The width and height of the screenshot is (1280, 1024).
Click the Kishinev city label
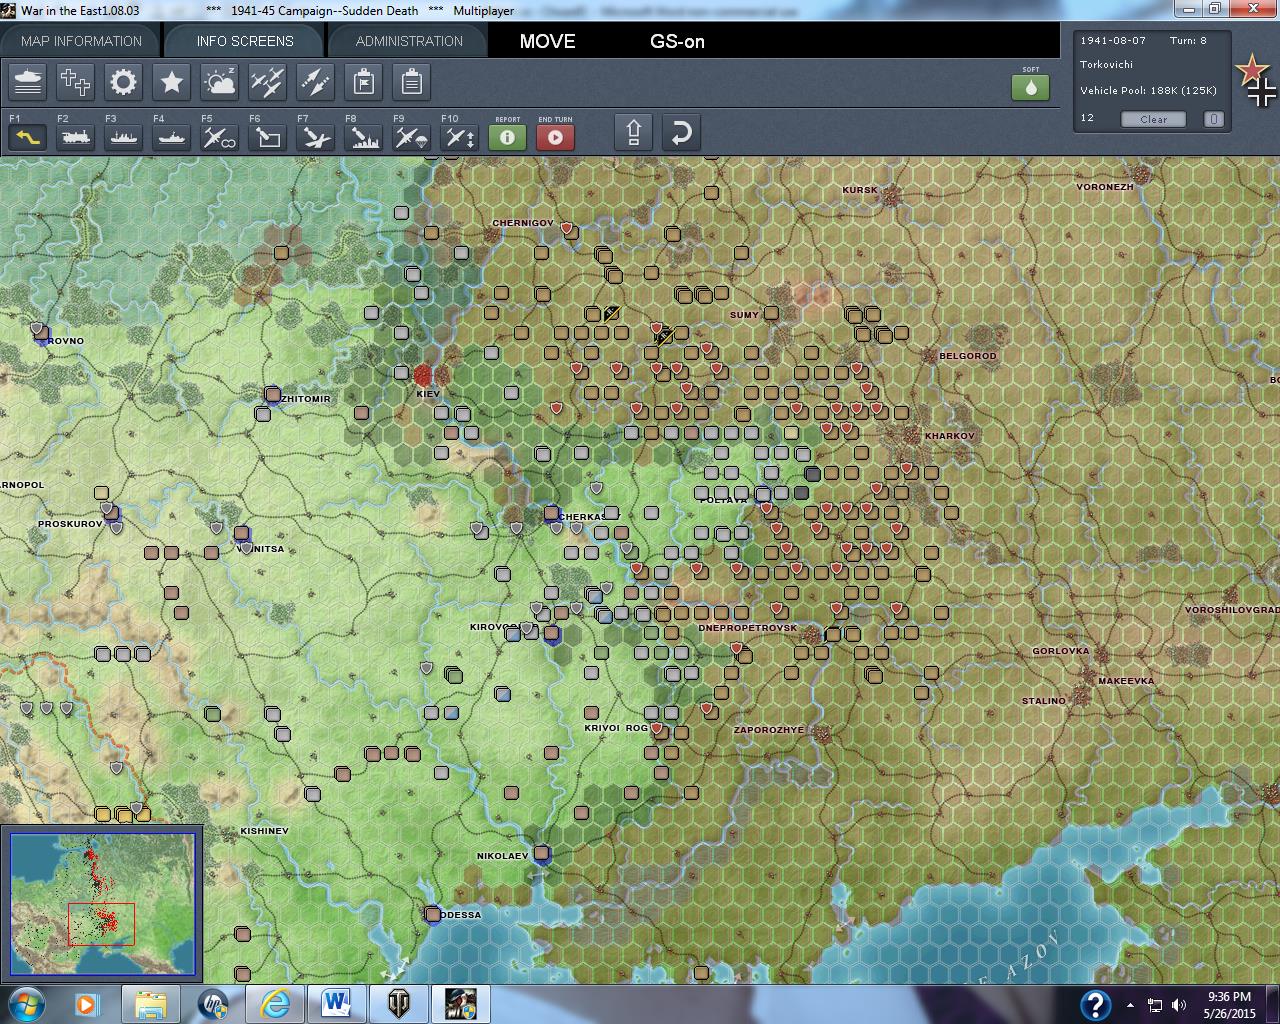pyautogui.click(x=264, y=831)
